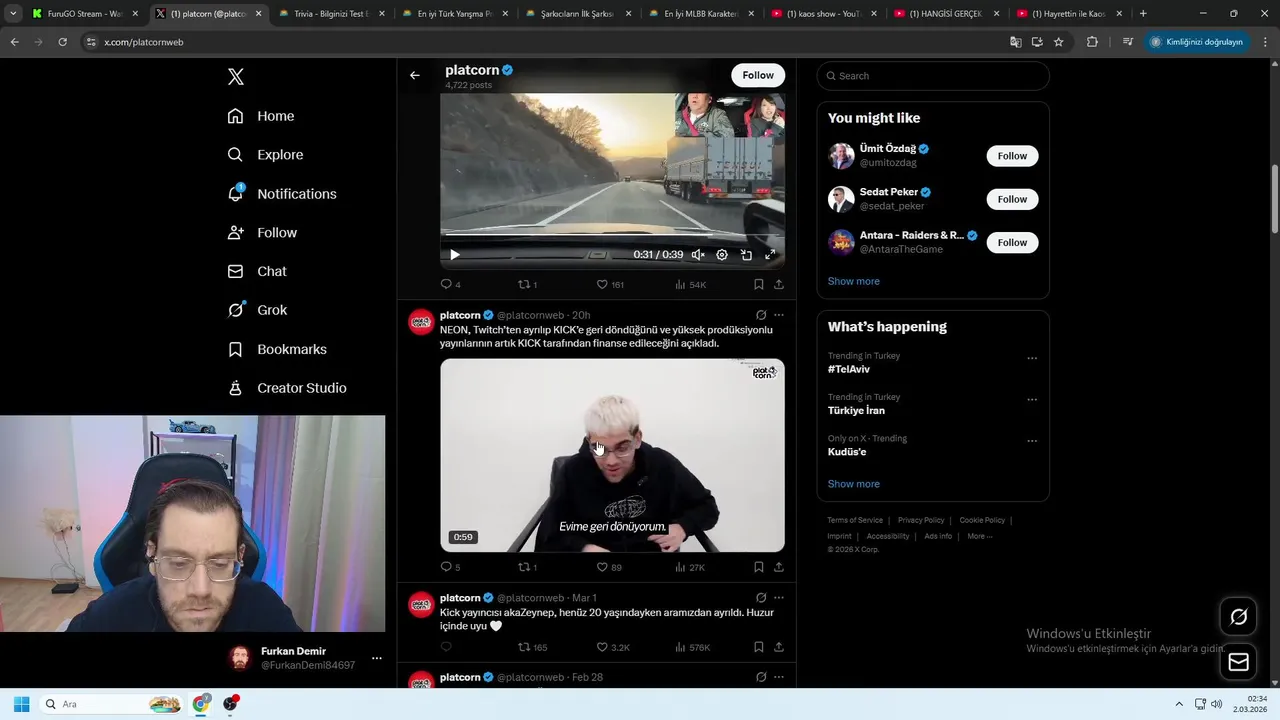Show more under What's happening
The width and height of the screenshot is (1280, 720).
[854, 484]
